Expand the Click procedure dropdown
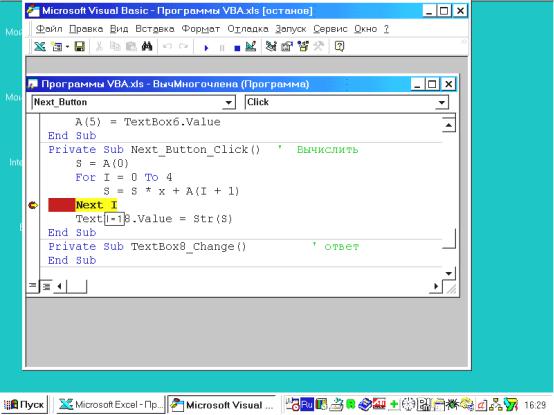Image resolution: width=554 pixels, height=415 pixels. tap(442, 102)
